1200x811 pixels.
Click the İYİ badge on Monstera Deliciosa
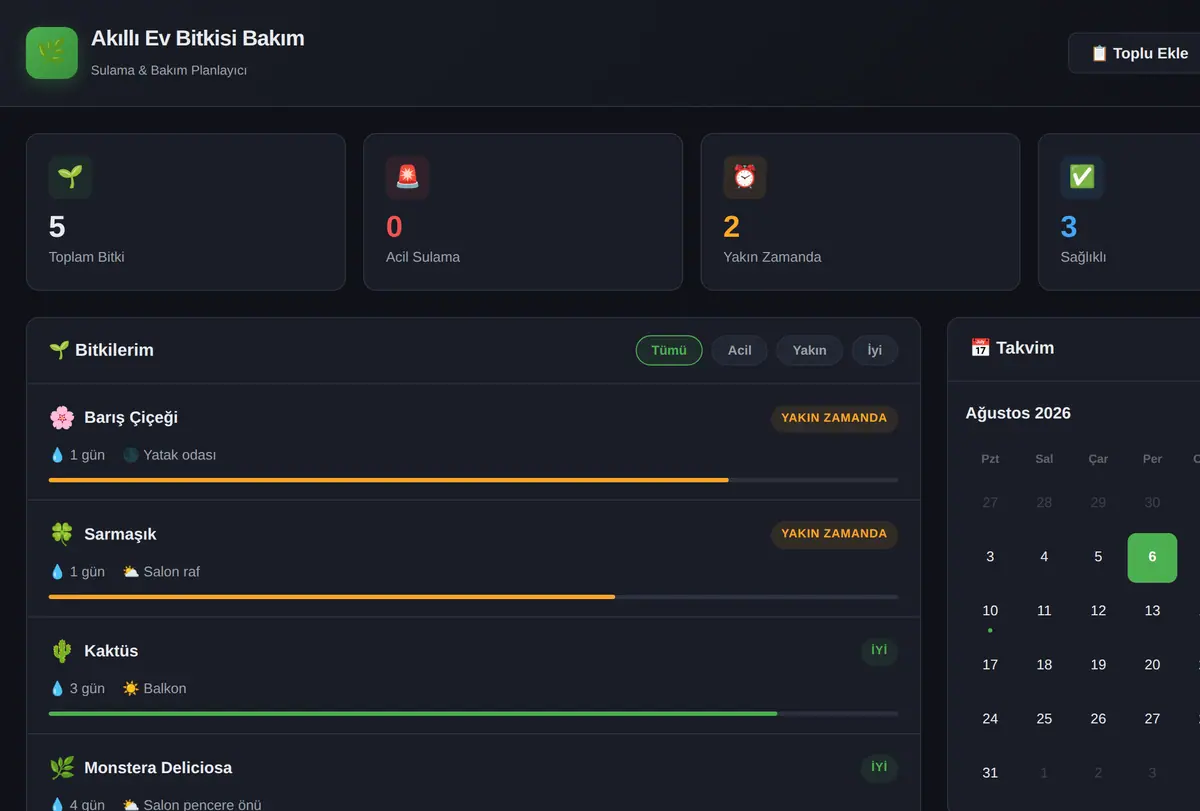click(879, 768)
